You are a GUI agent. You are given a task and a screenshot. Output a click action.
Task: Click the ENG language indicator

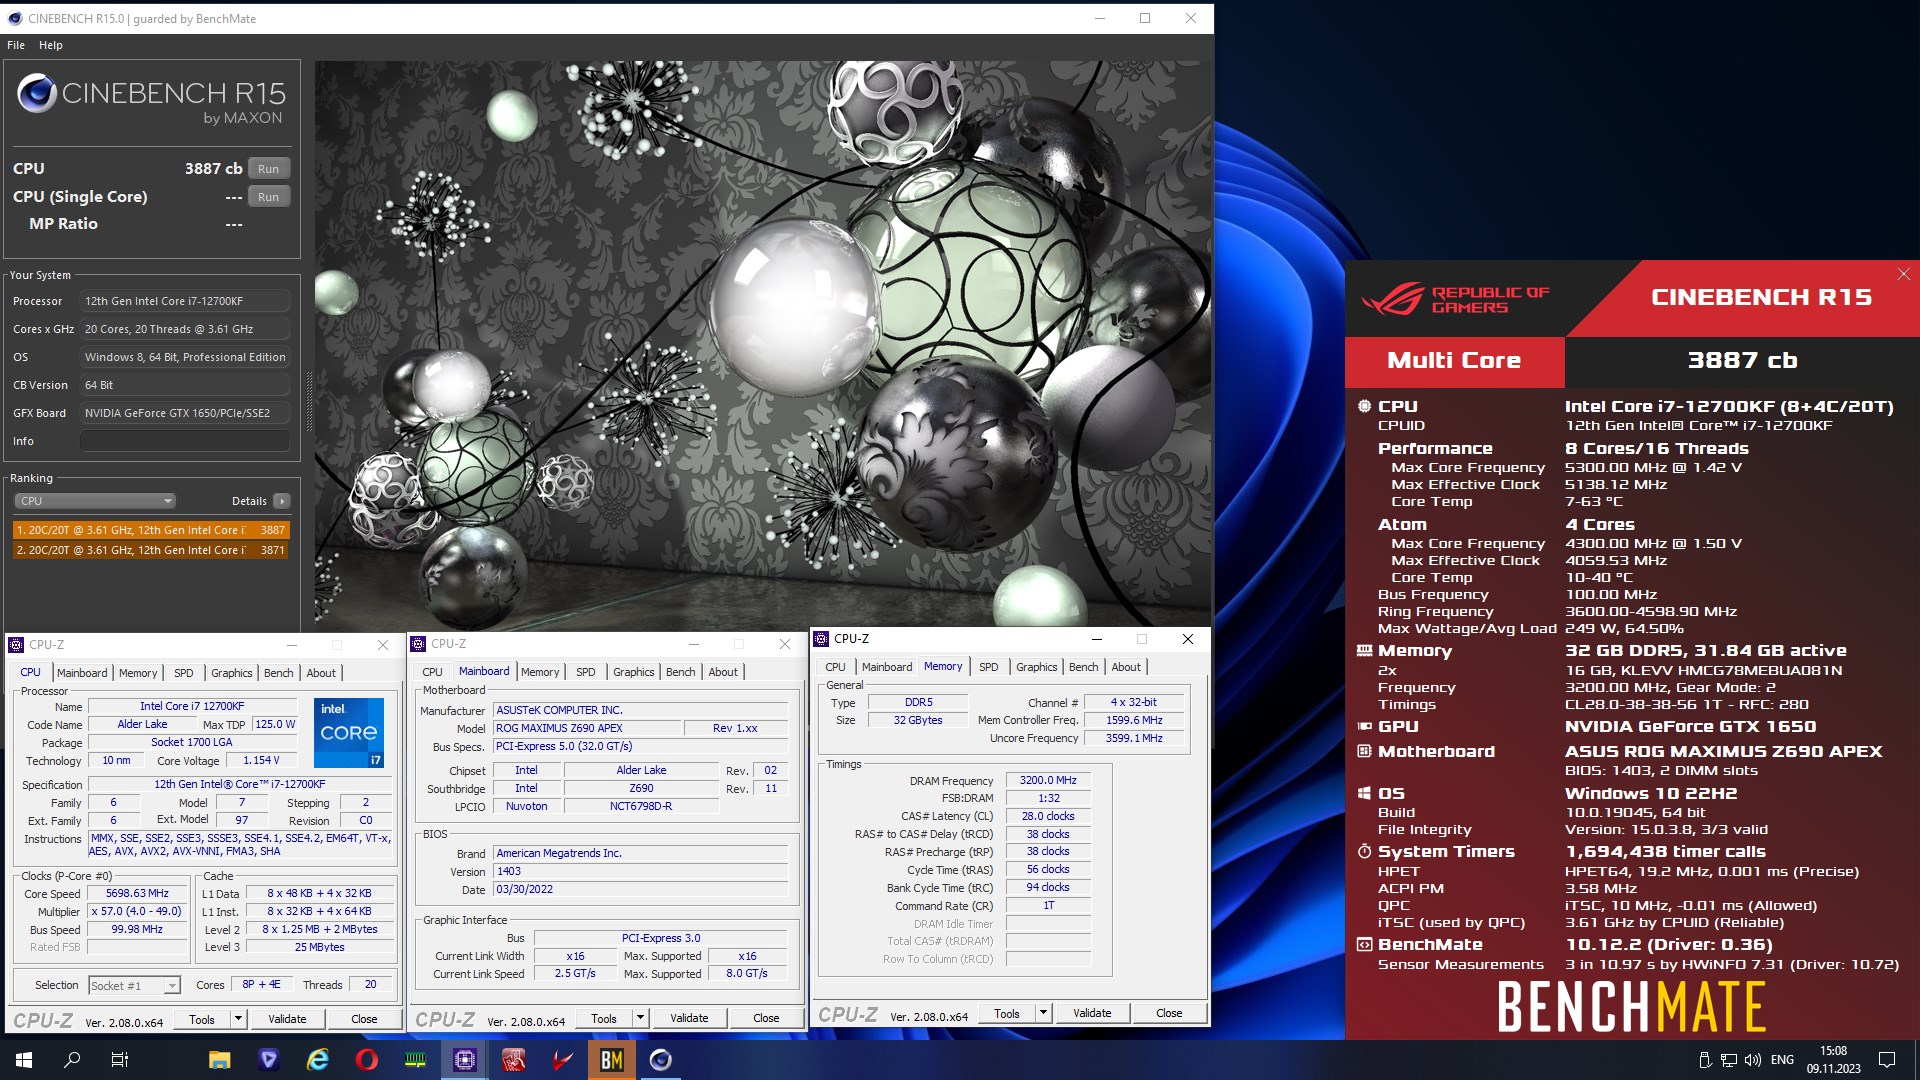pos(1782,1060)
